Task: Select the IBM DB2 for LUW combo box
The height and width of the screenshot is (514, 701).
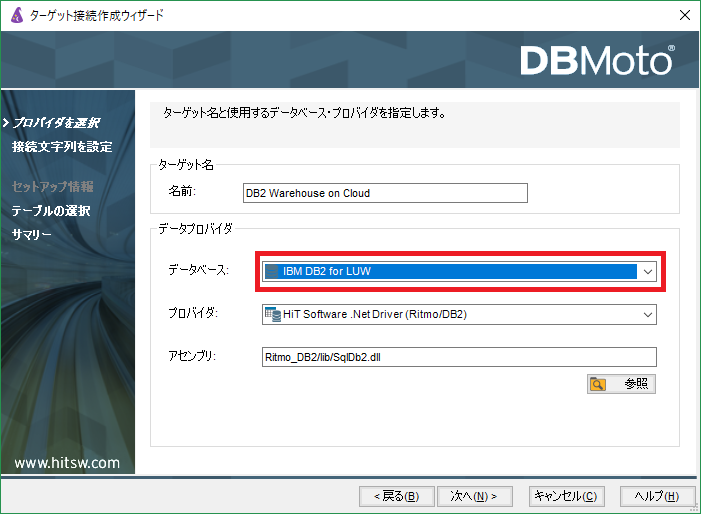Action: coord(459,271)
